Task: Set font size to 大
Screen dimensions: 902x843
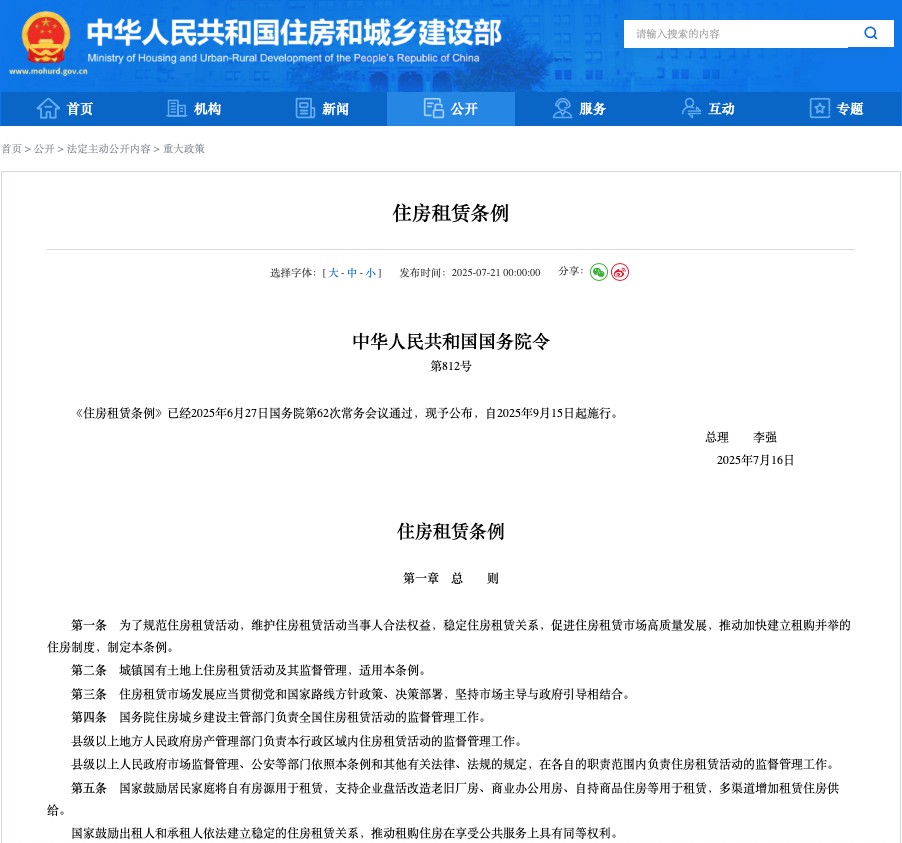Action: 334,273
